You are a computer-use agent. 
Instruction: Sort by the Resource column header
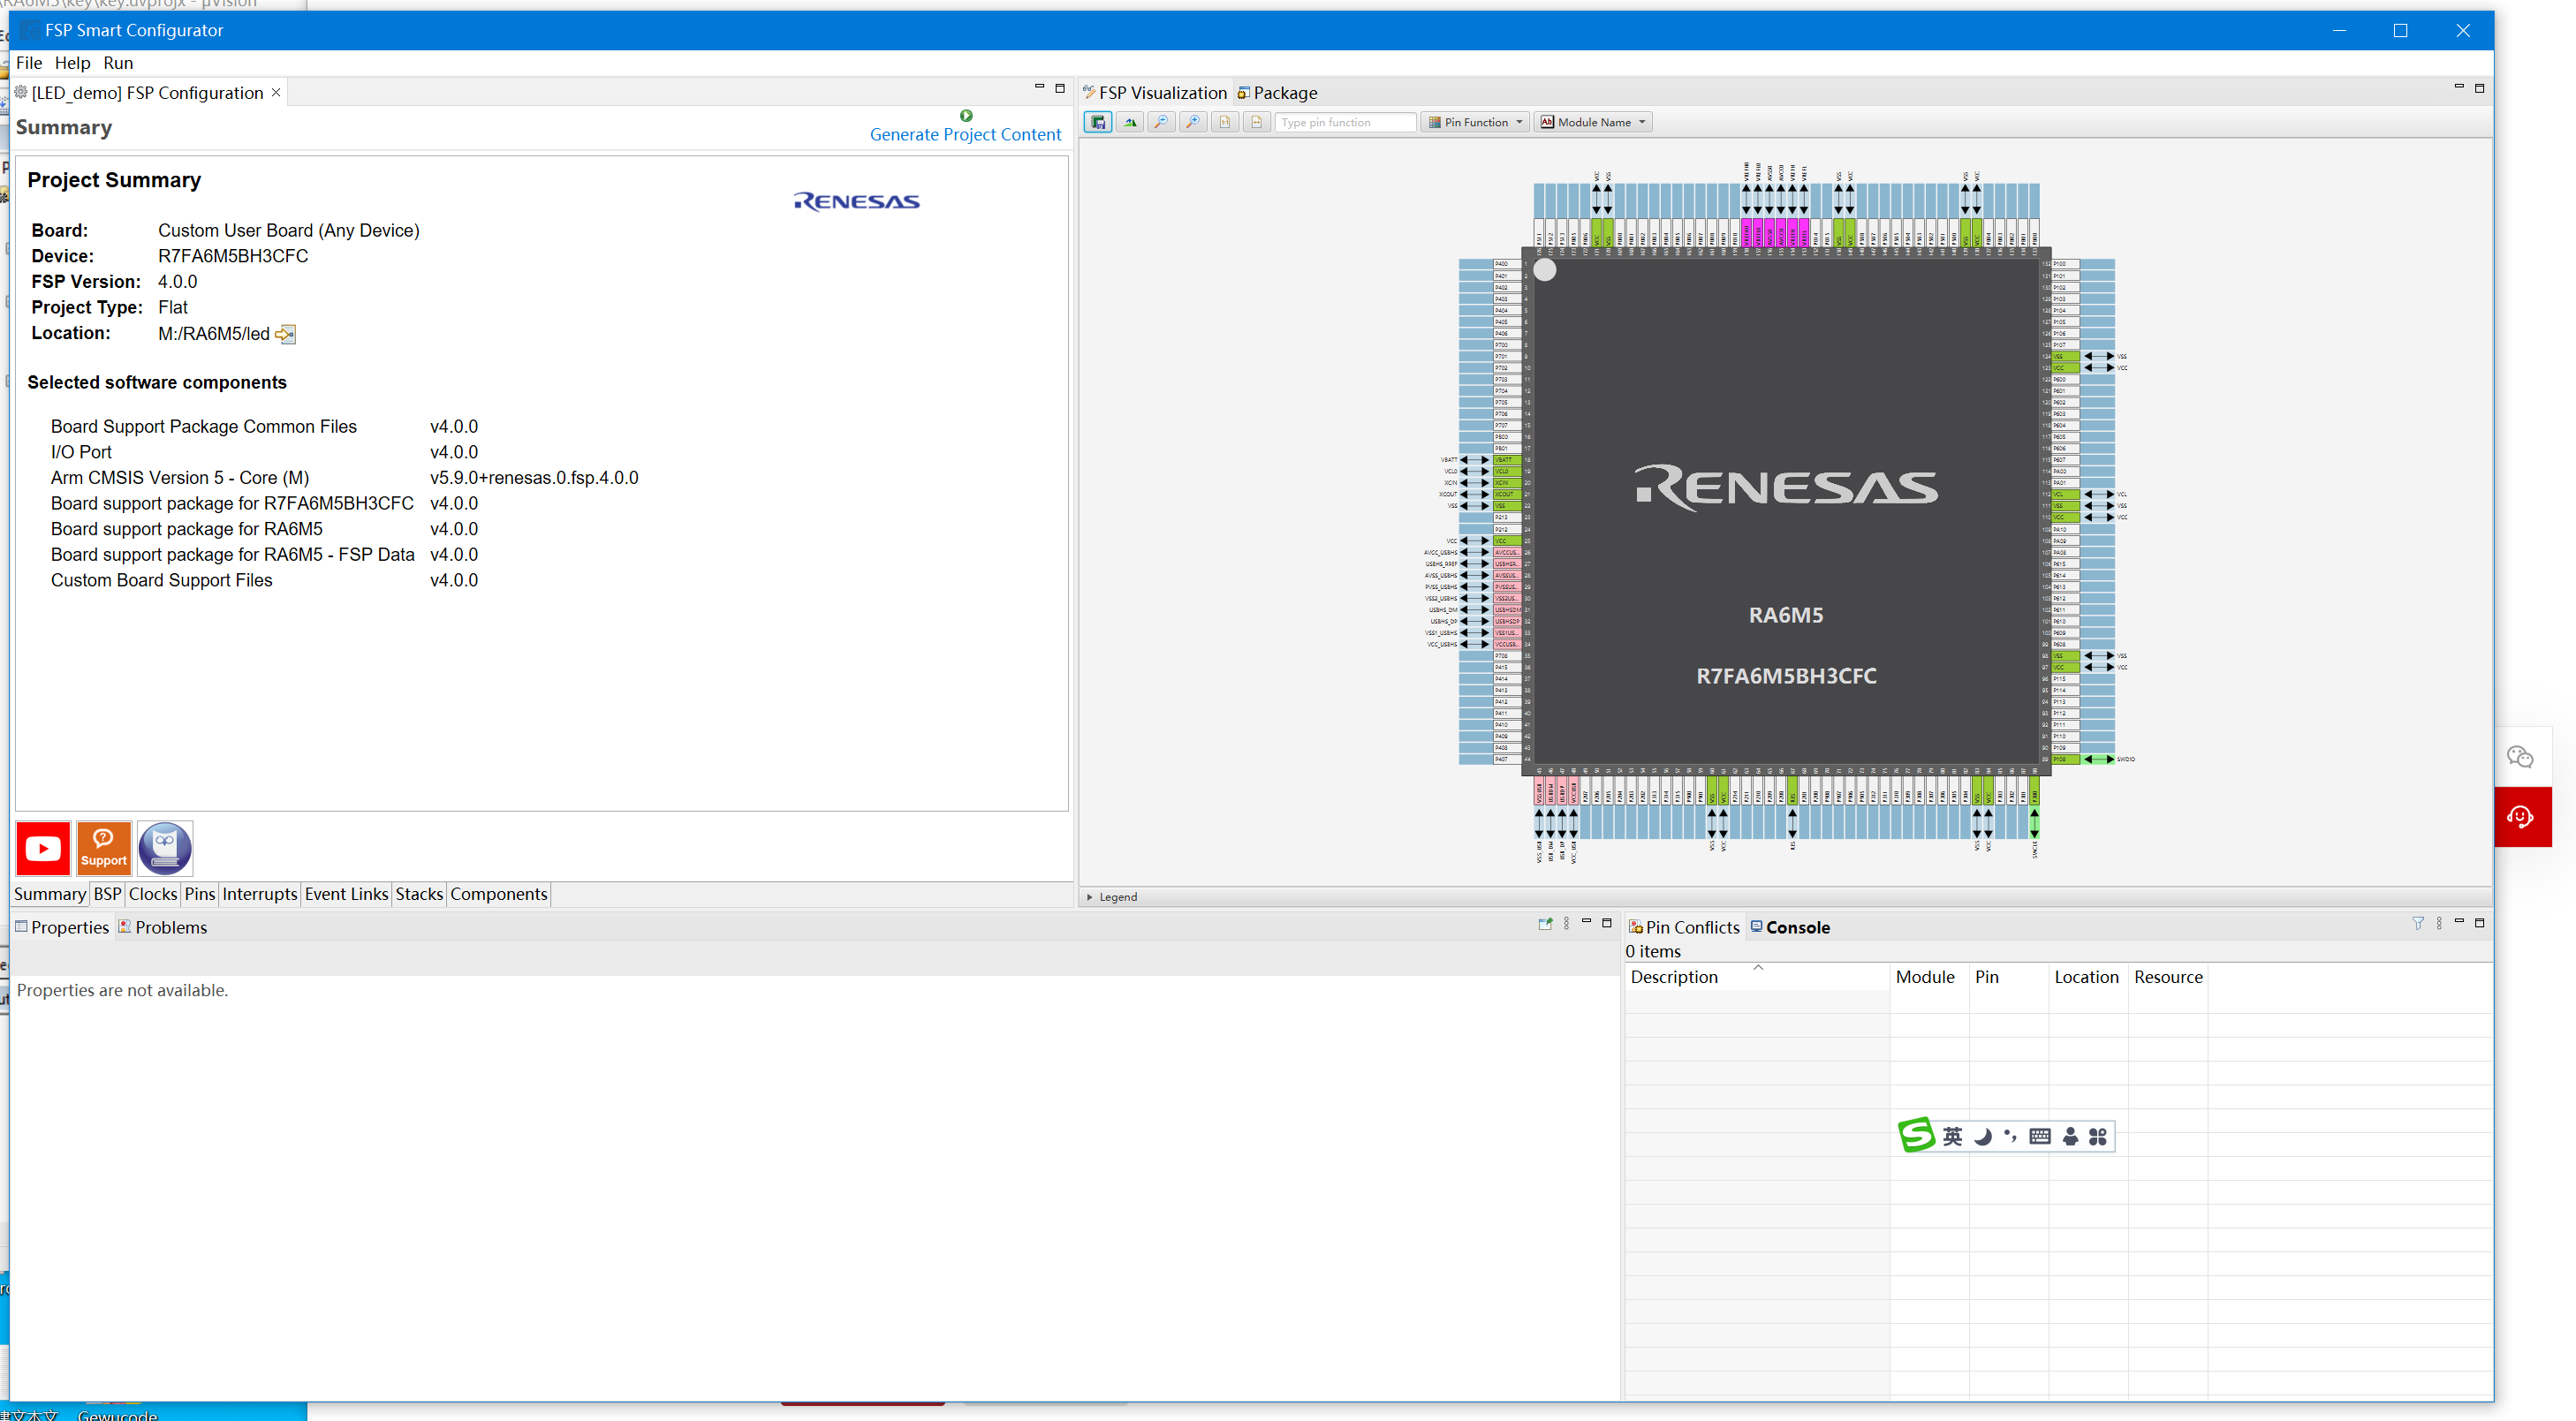click(x=2168, y=977)
